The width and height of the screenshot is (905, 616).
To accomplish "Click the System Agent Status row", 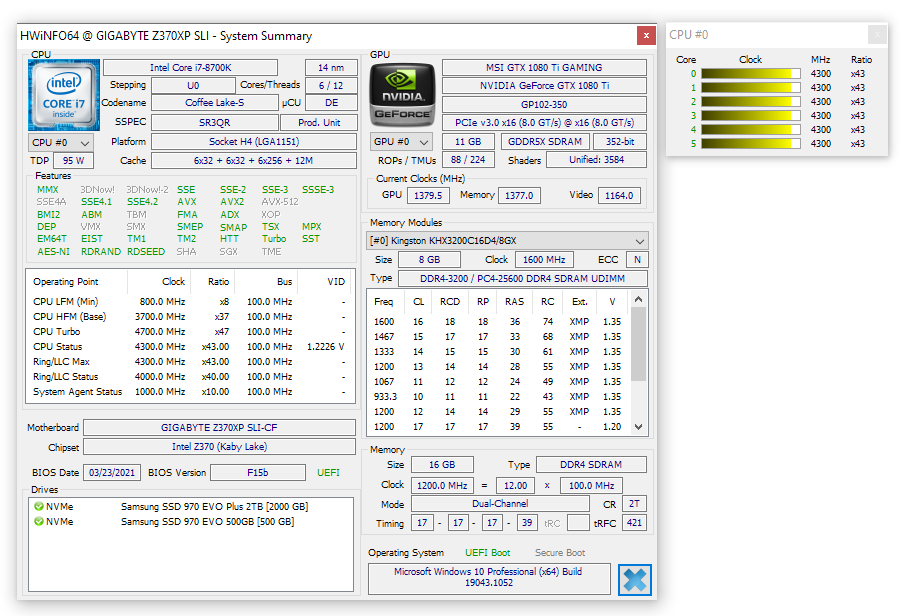I will pyautogui.click(x=190, y=392).
